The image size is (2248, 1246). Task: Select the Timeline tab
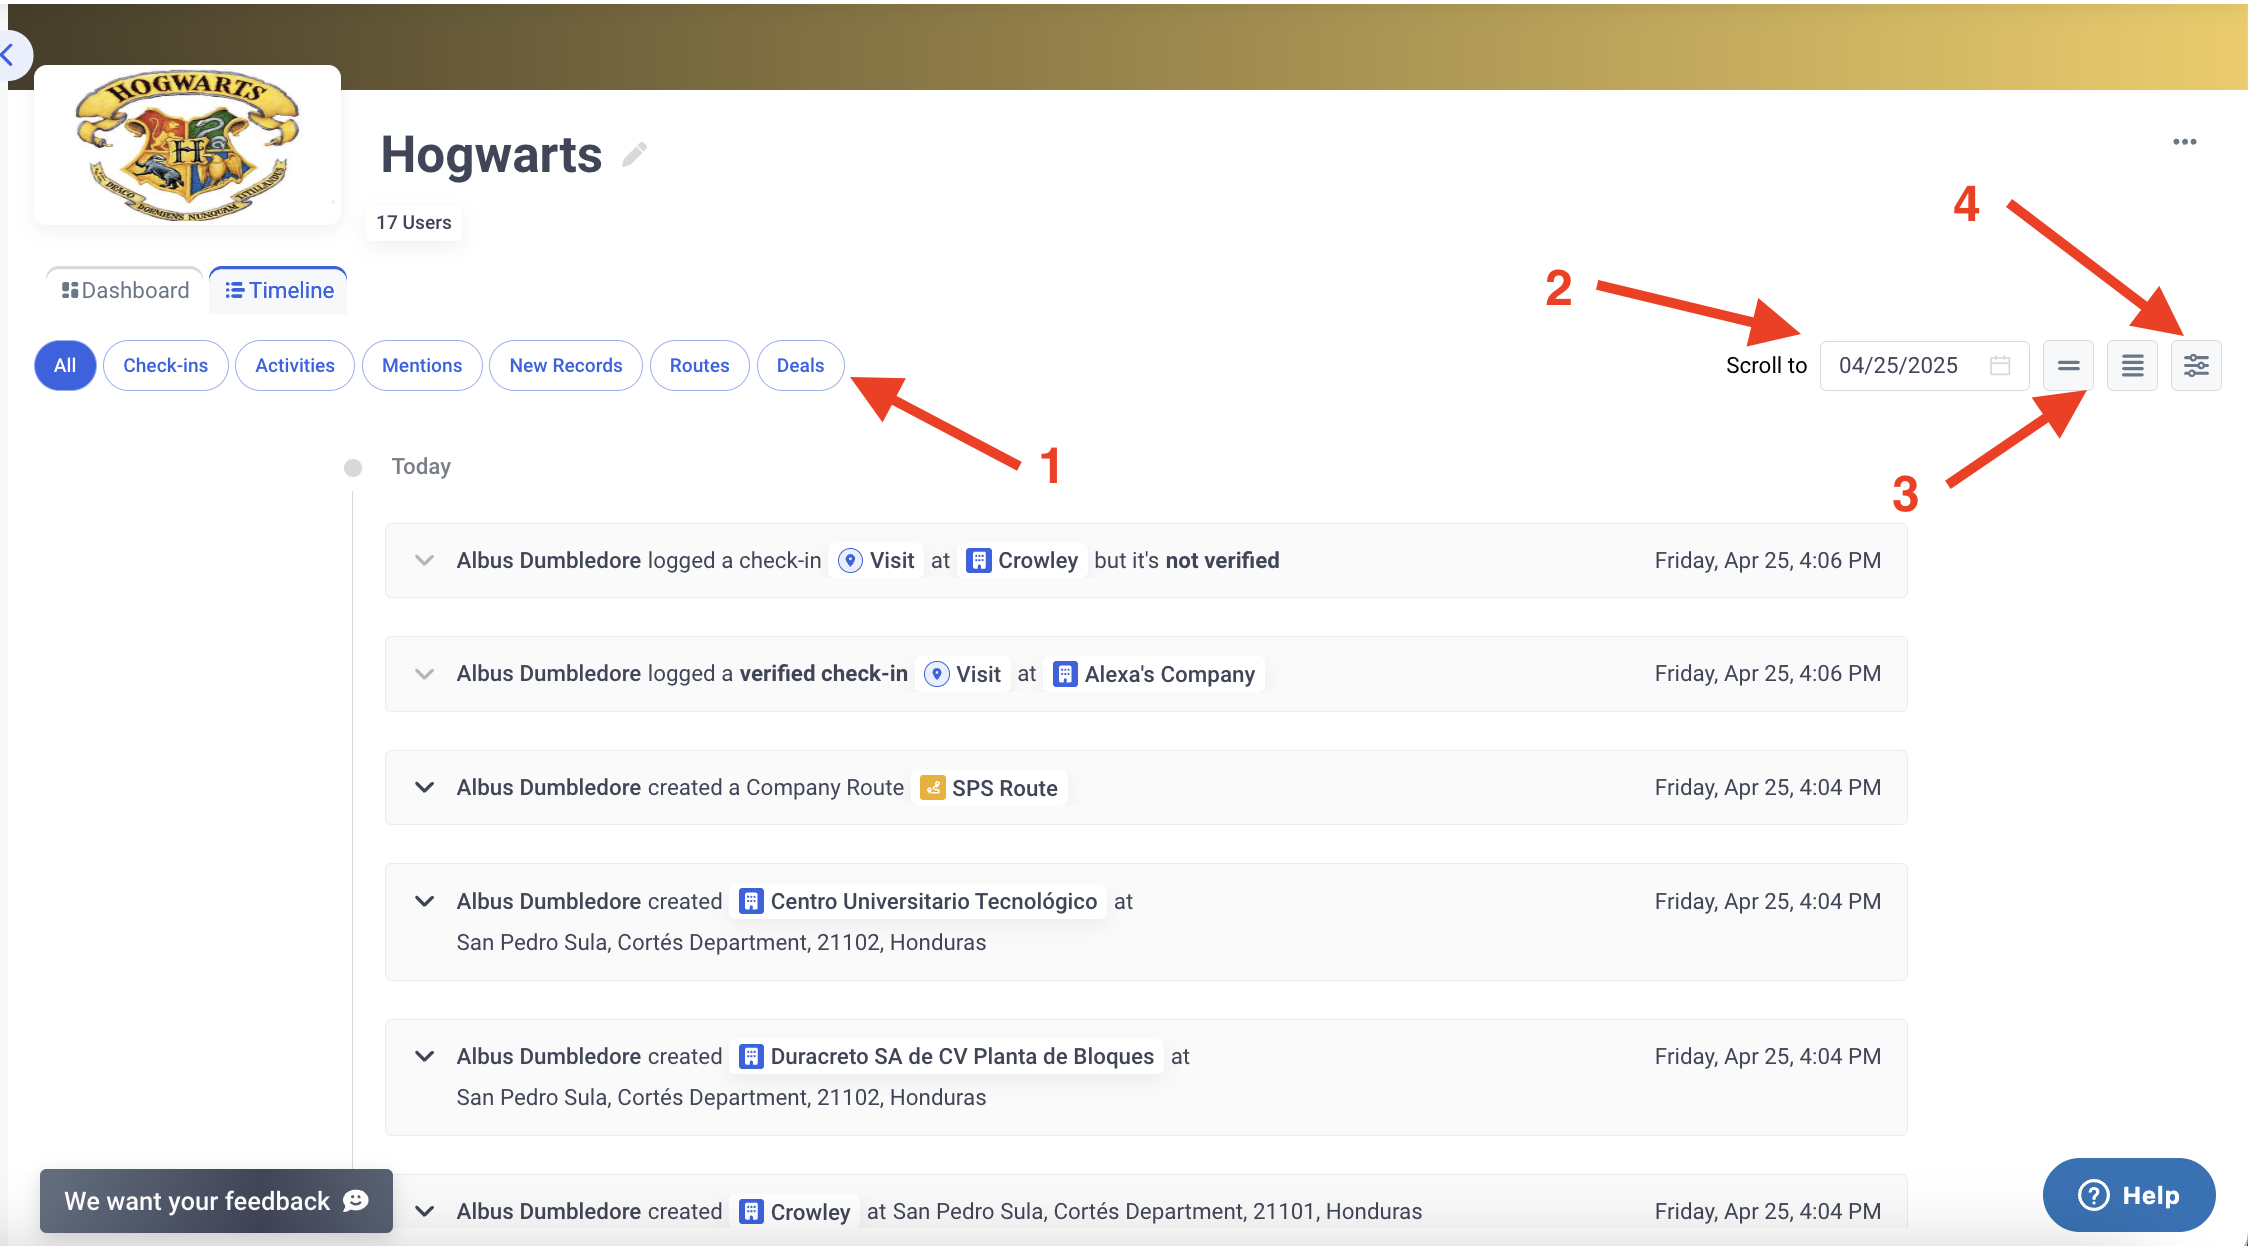tap(279, 290)
